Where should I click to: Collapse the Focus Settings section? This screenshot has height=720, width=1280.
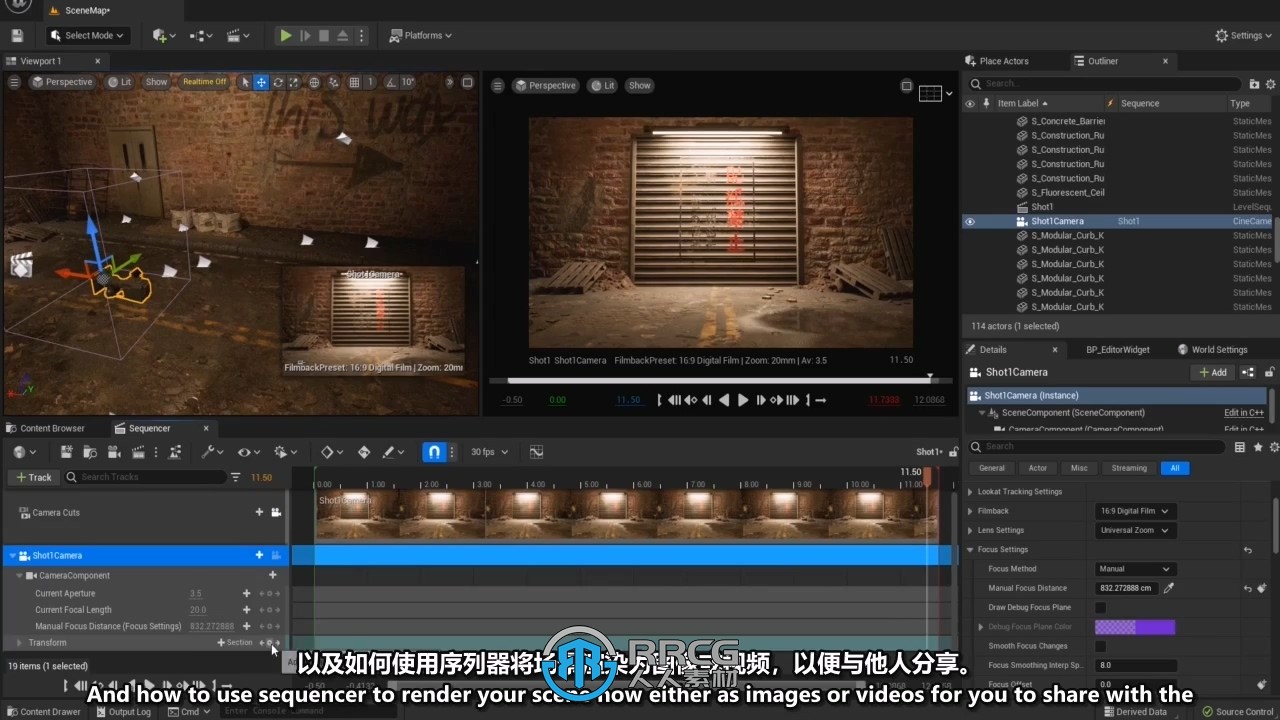970,549
